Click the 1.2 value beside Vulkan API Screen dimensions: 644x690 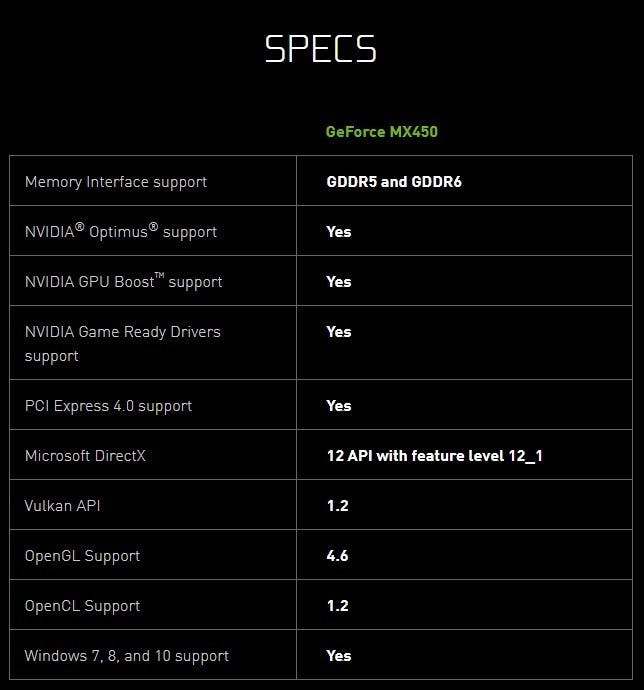coord(337,506)
